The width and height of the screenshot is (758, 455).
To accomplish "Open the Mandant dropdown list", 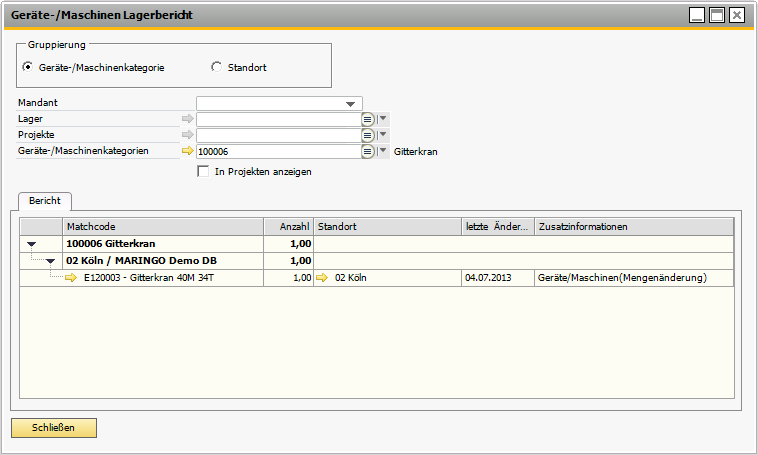I will (350, 103).
